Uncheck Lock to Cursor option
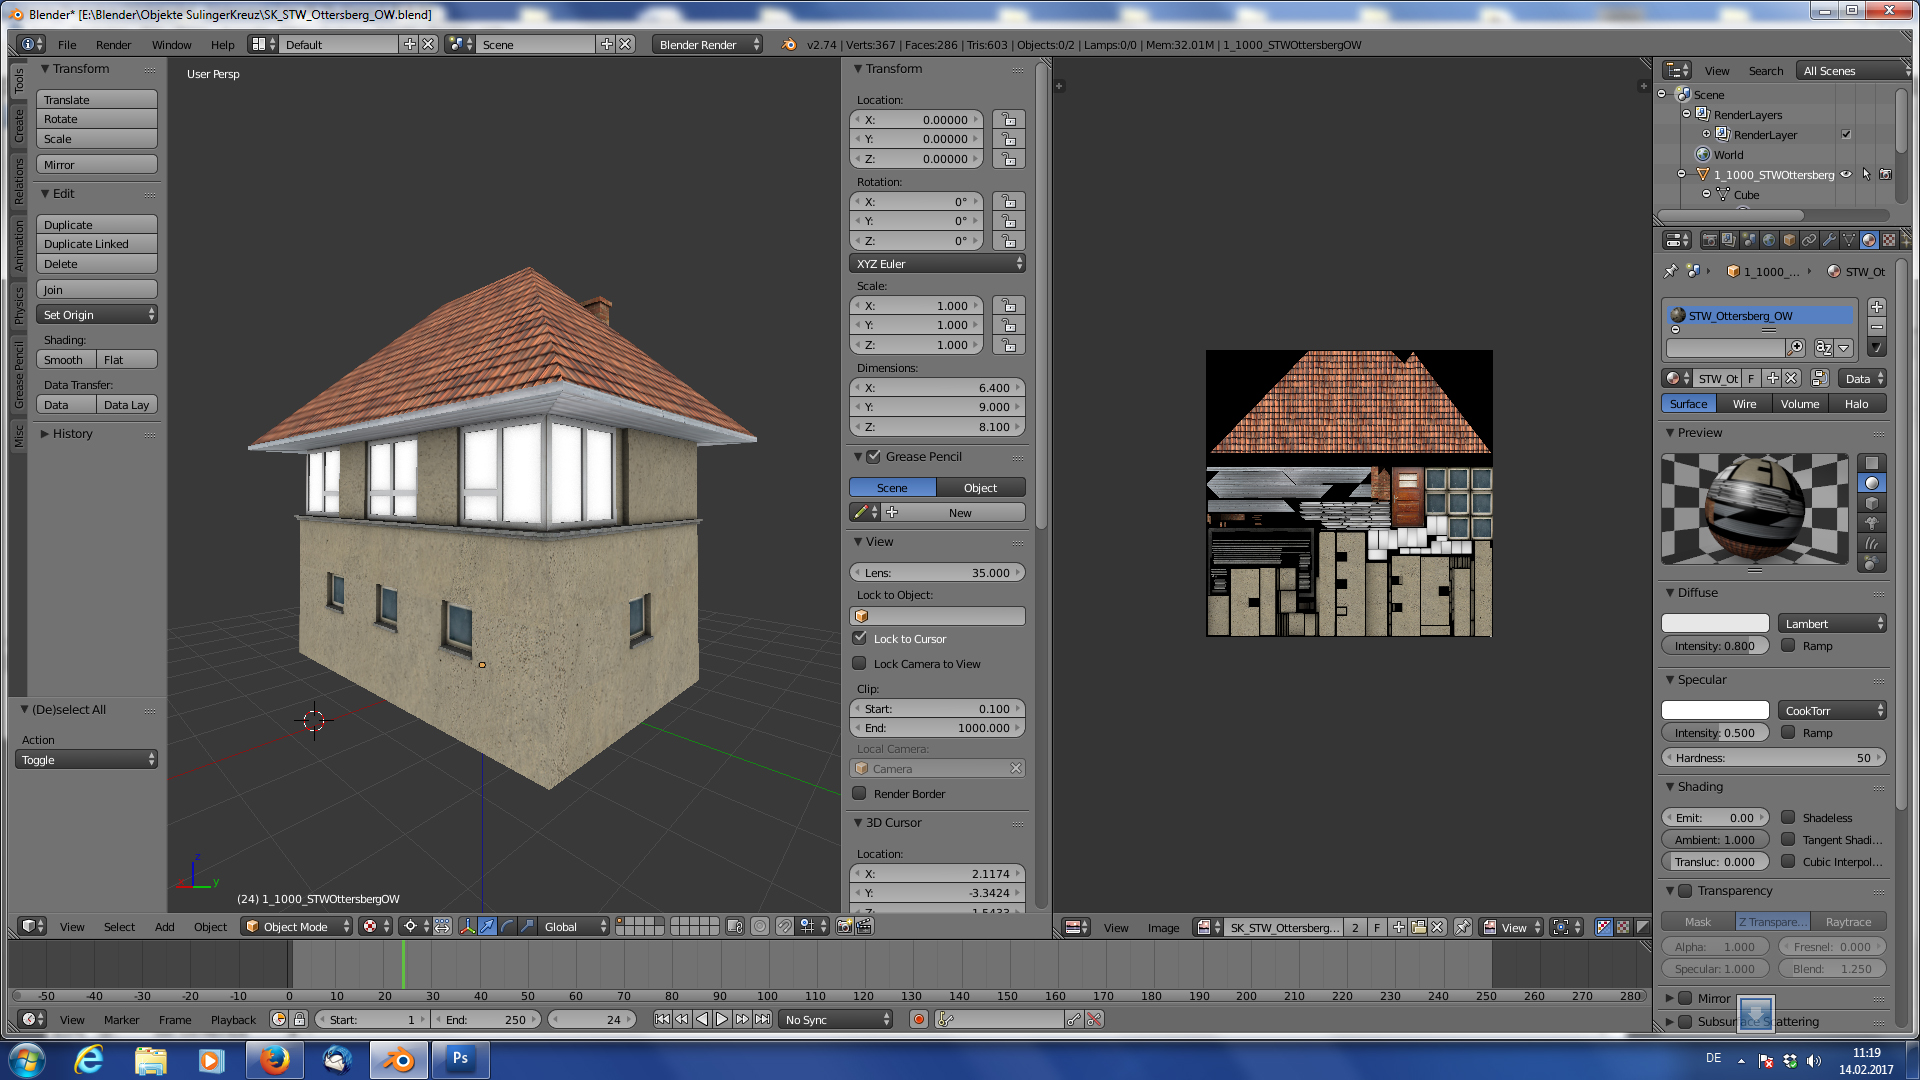Image resolution: width=1920 pixels, height=1080 pixels. pyautogui.click(x=860, y=638)
